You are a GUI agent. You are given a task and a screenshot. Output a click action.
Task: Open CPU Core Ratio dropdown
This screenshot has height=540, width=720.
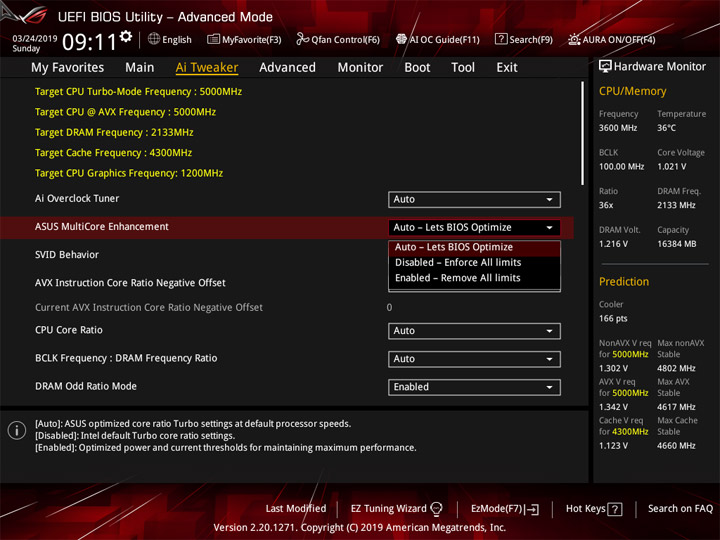(x=474, y=331)
